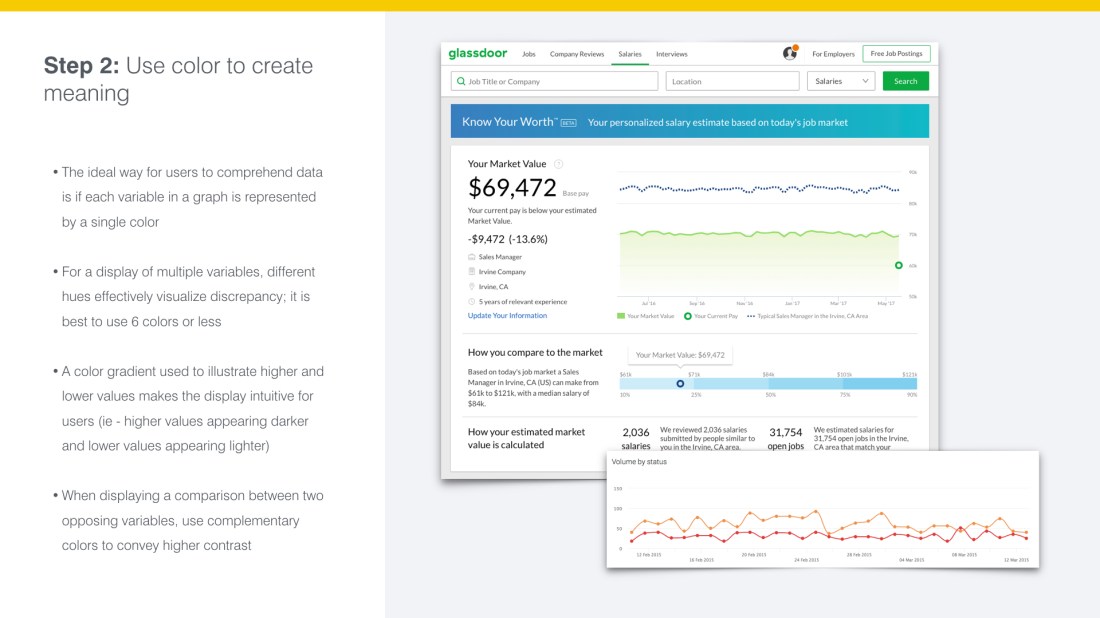The width and height of the screenshot is (1100, 618).
Task: Click the BETA badge on the banner
Action: 568,123
